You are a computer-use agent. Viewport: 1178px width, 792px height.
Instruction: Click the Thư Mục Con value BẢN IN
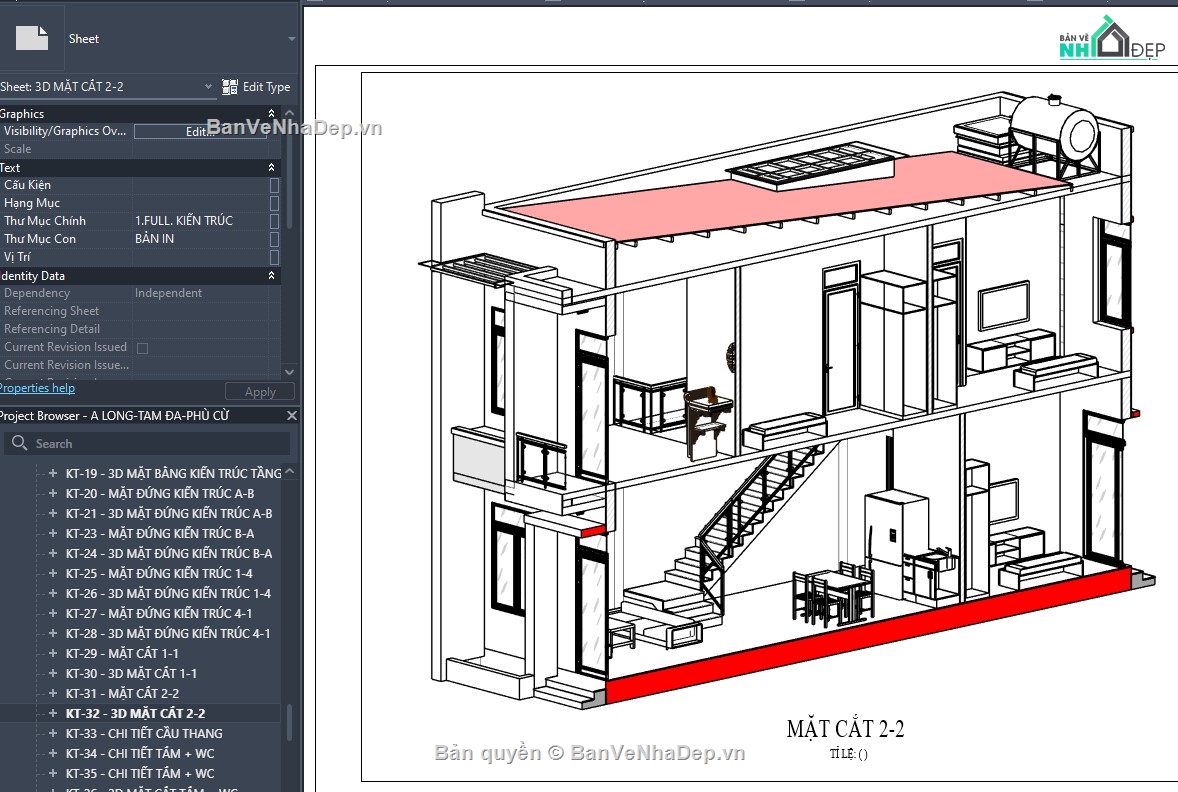[155, 239]
